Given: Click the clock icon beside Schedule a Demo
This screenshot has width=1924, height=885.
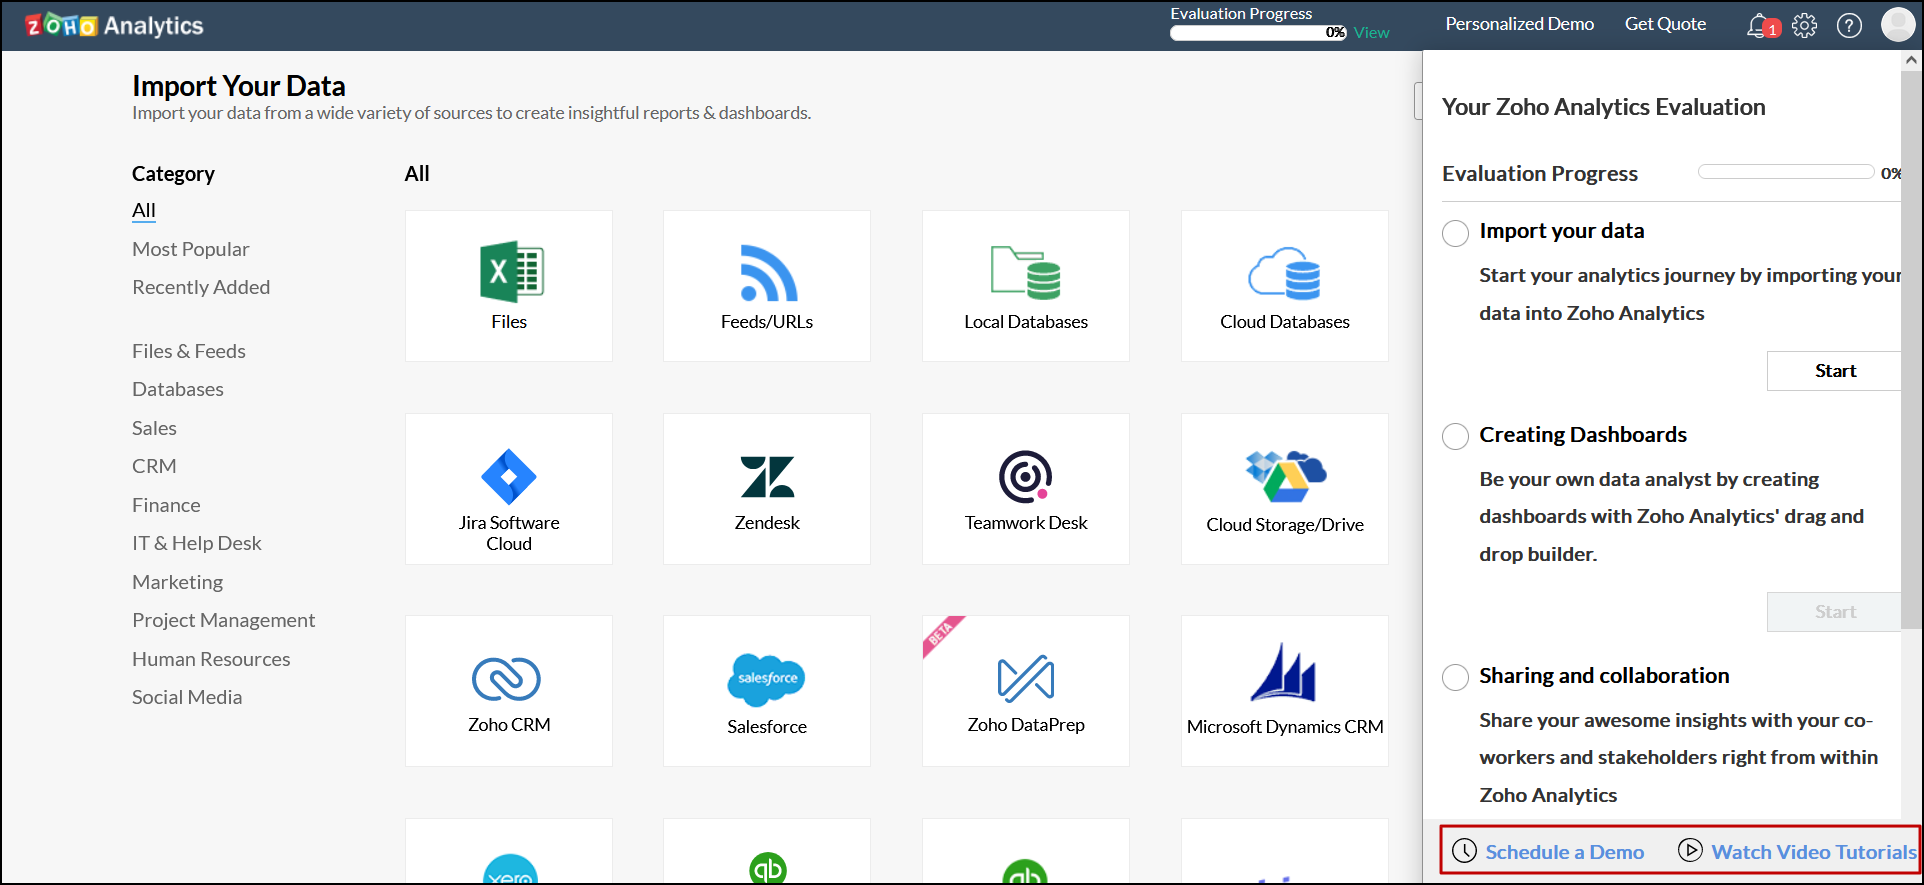Looking at the screenshot, I should click(x=1464, y=851).
